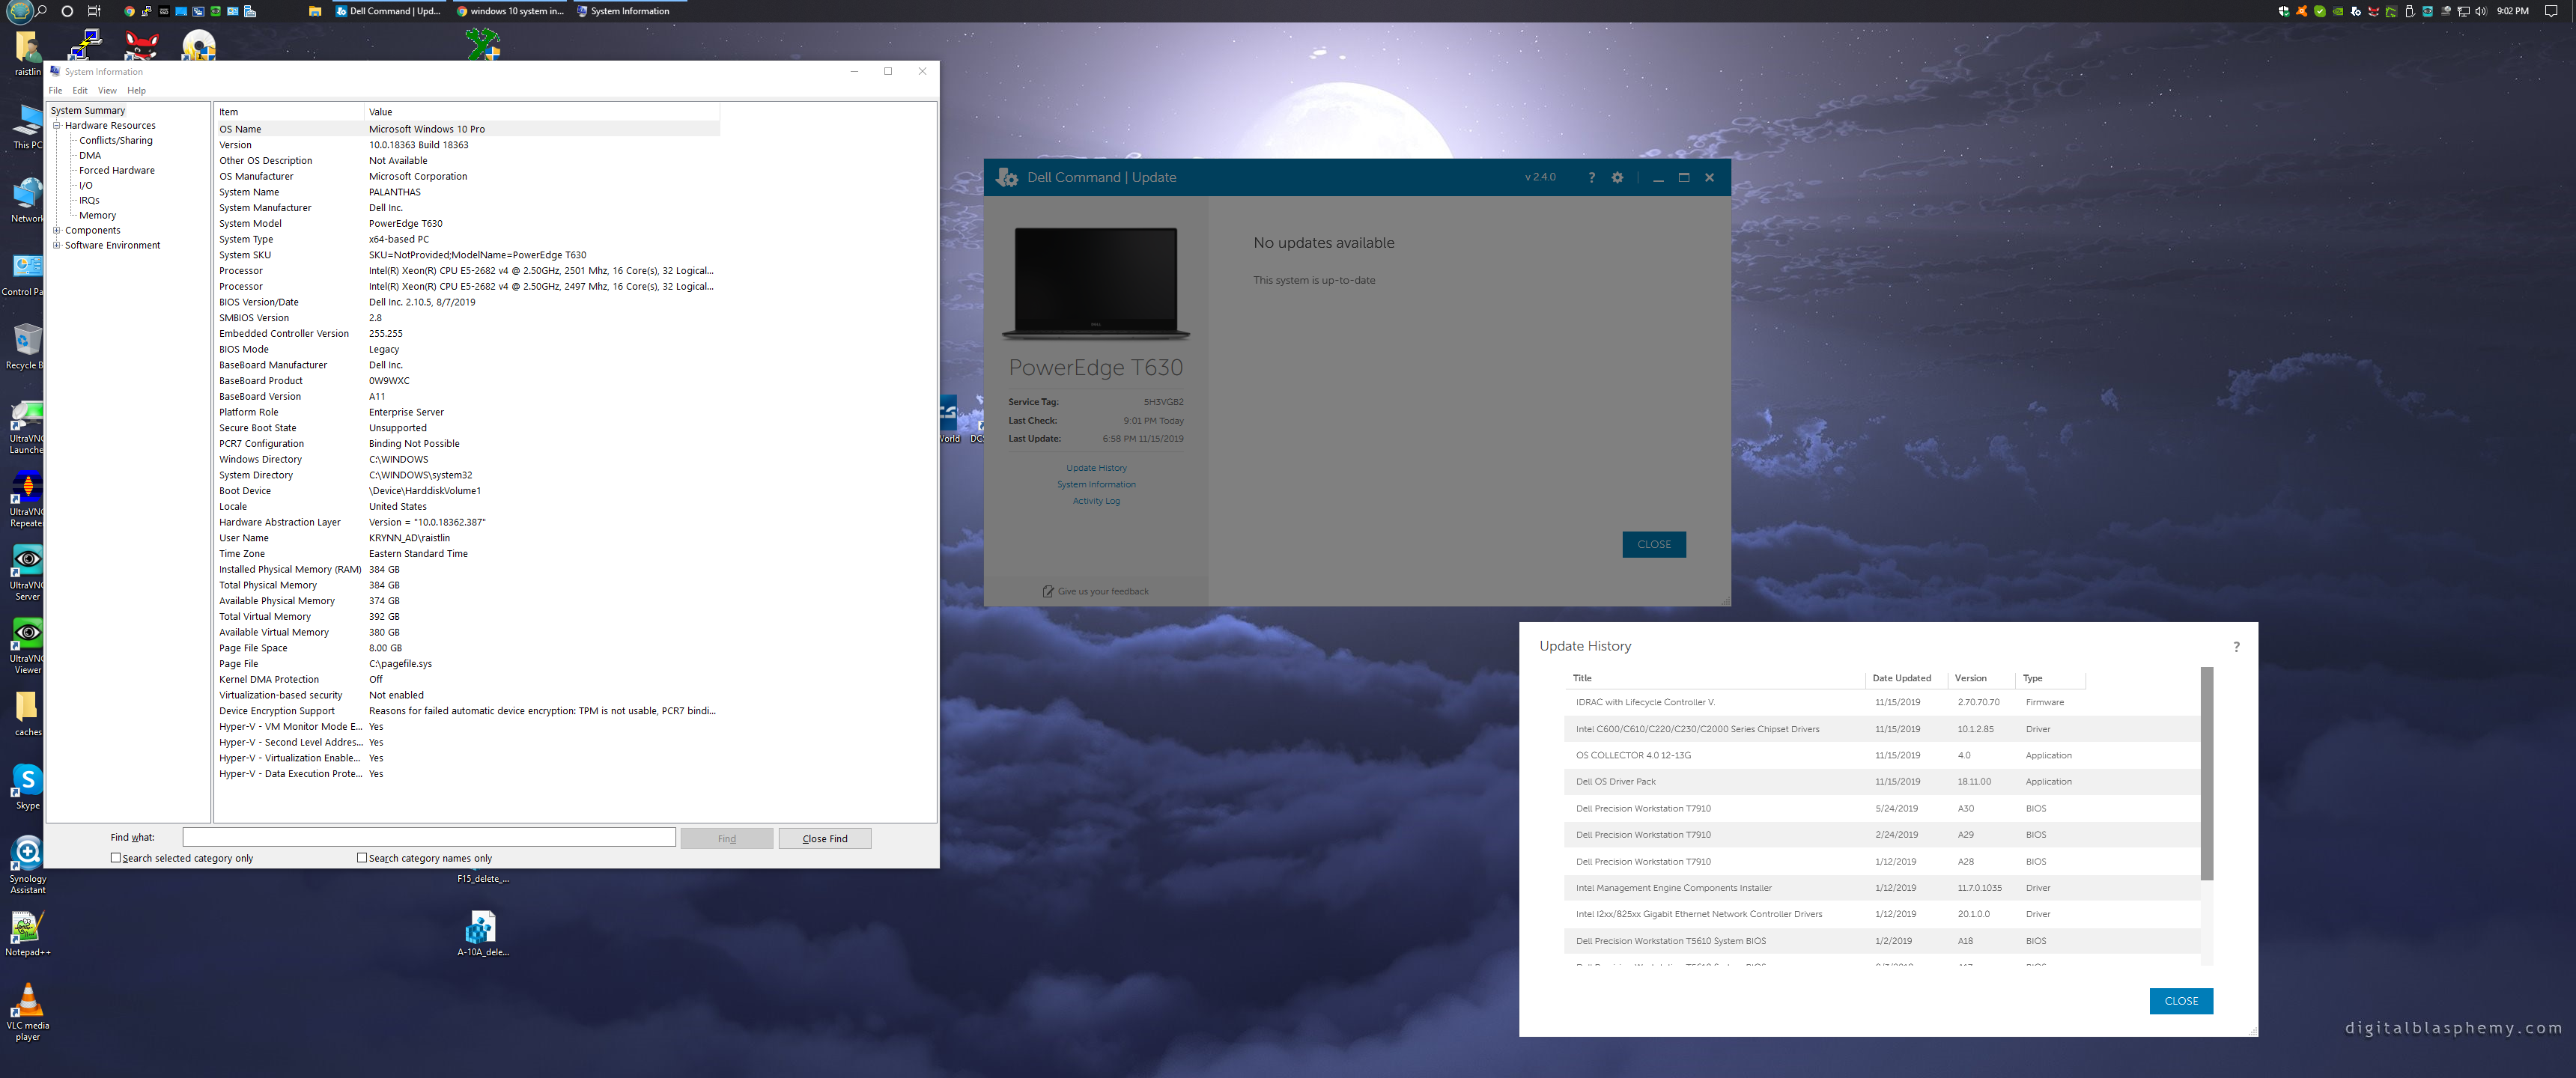
Task: Click the Find what text field
Action: tap(429, 837)
